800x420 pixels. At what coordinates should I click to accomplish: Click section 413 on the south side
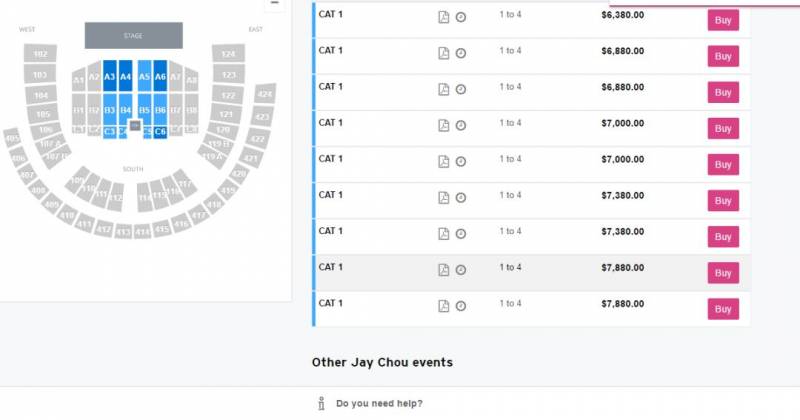123,232
